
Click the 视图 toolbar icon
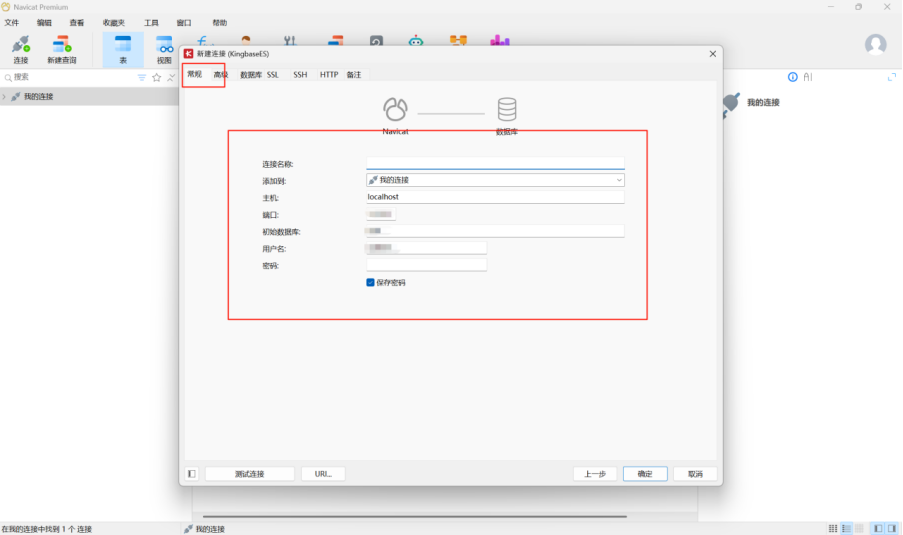164,49
